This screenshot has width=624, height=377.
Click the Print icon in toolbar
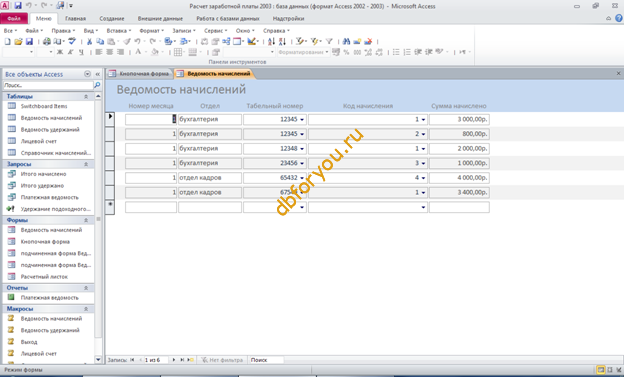tap(47, 41)
